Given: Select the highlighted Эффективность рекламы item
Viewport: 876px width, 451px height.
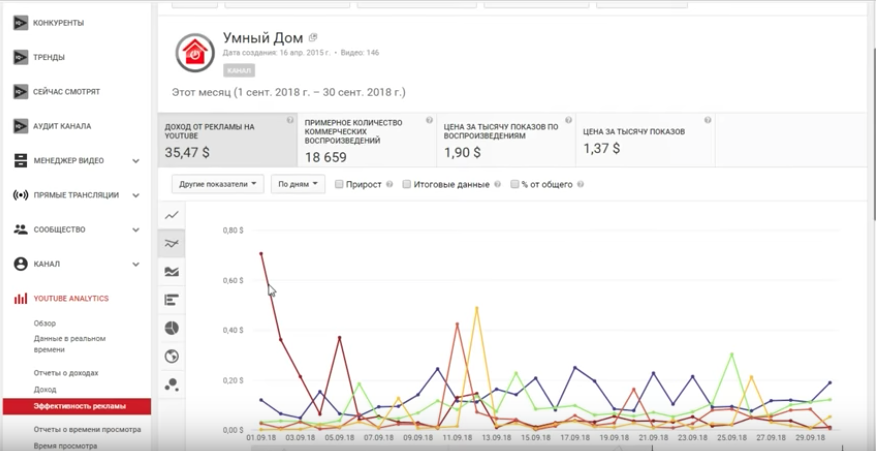Looking at the screenshot, I should point(77,406).
